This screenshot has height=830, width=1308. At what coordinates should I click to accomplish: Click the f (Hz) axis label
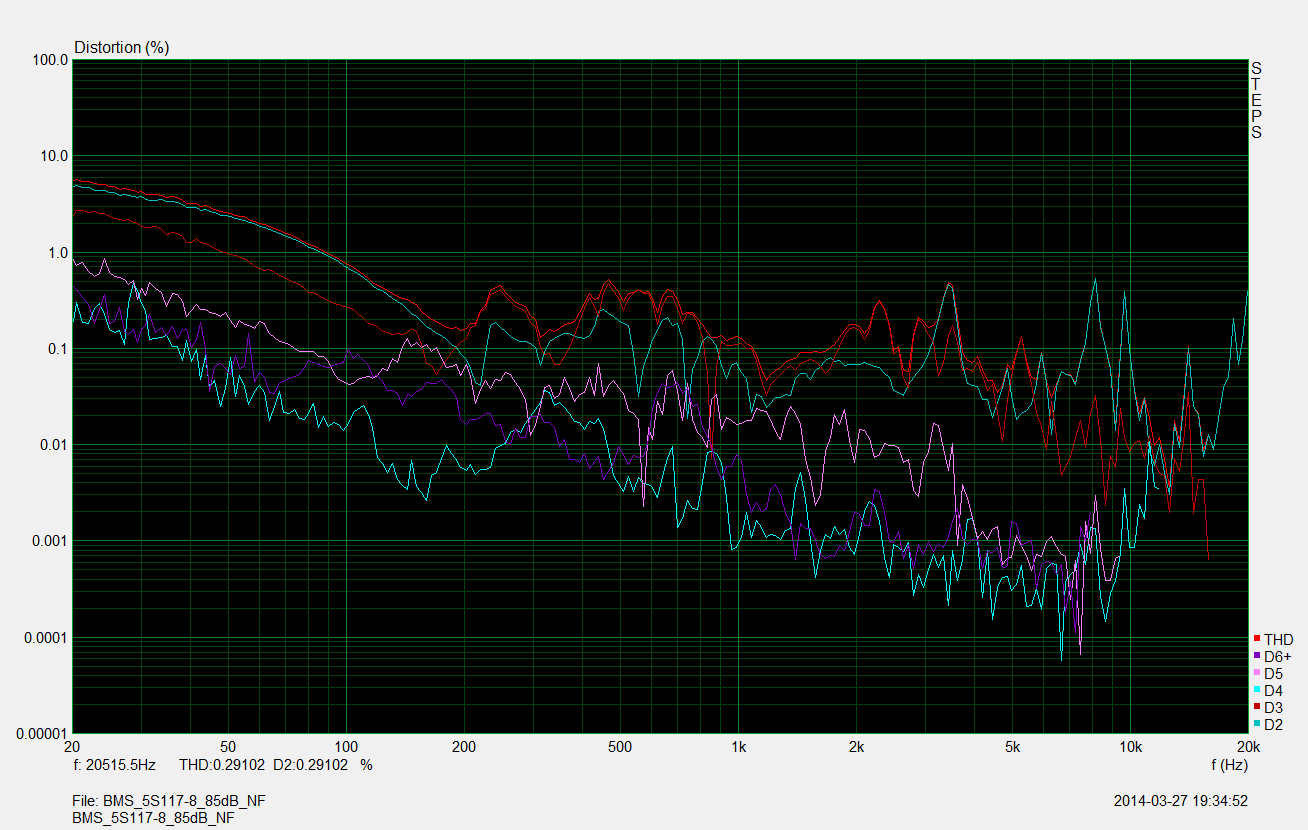pyautogui.click(x=1228, y=765)
